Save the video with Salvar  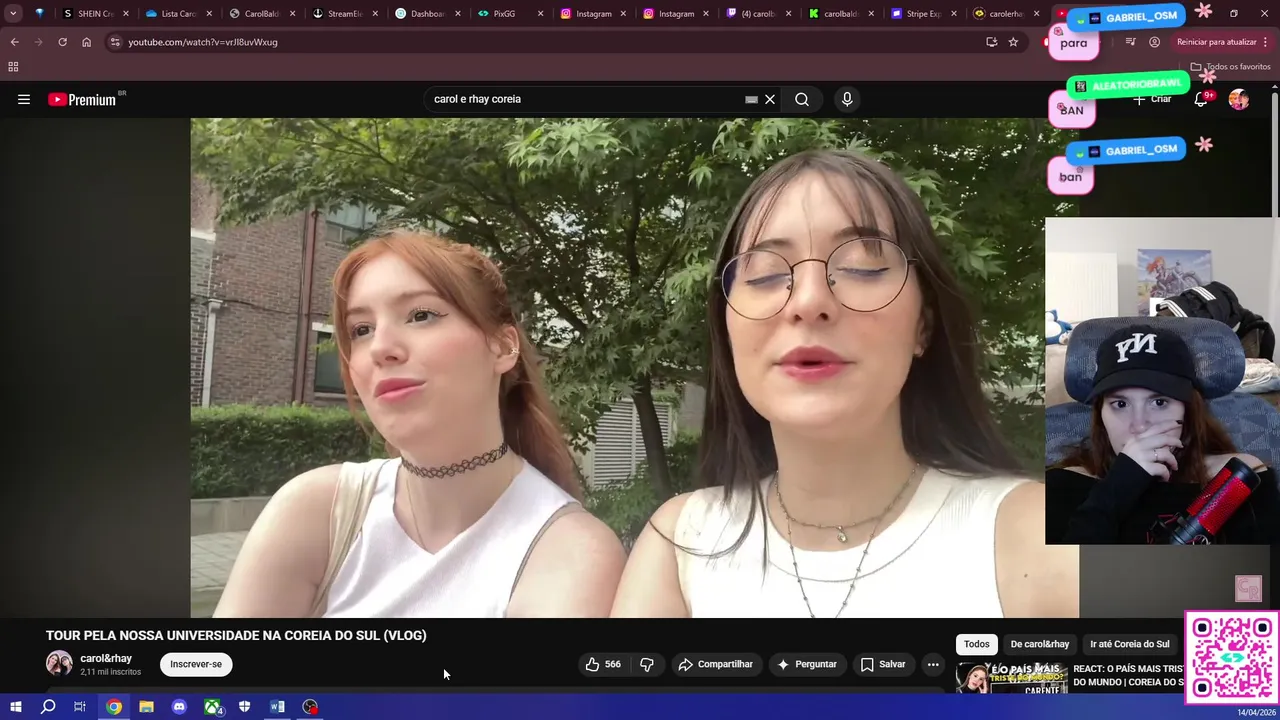point(883,664)
